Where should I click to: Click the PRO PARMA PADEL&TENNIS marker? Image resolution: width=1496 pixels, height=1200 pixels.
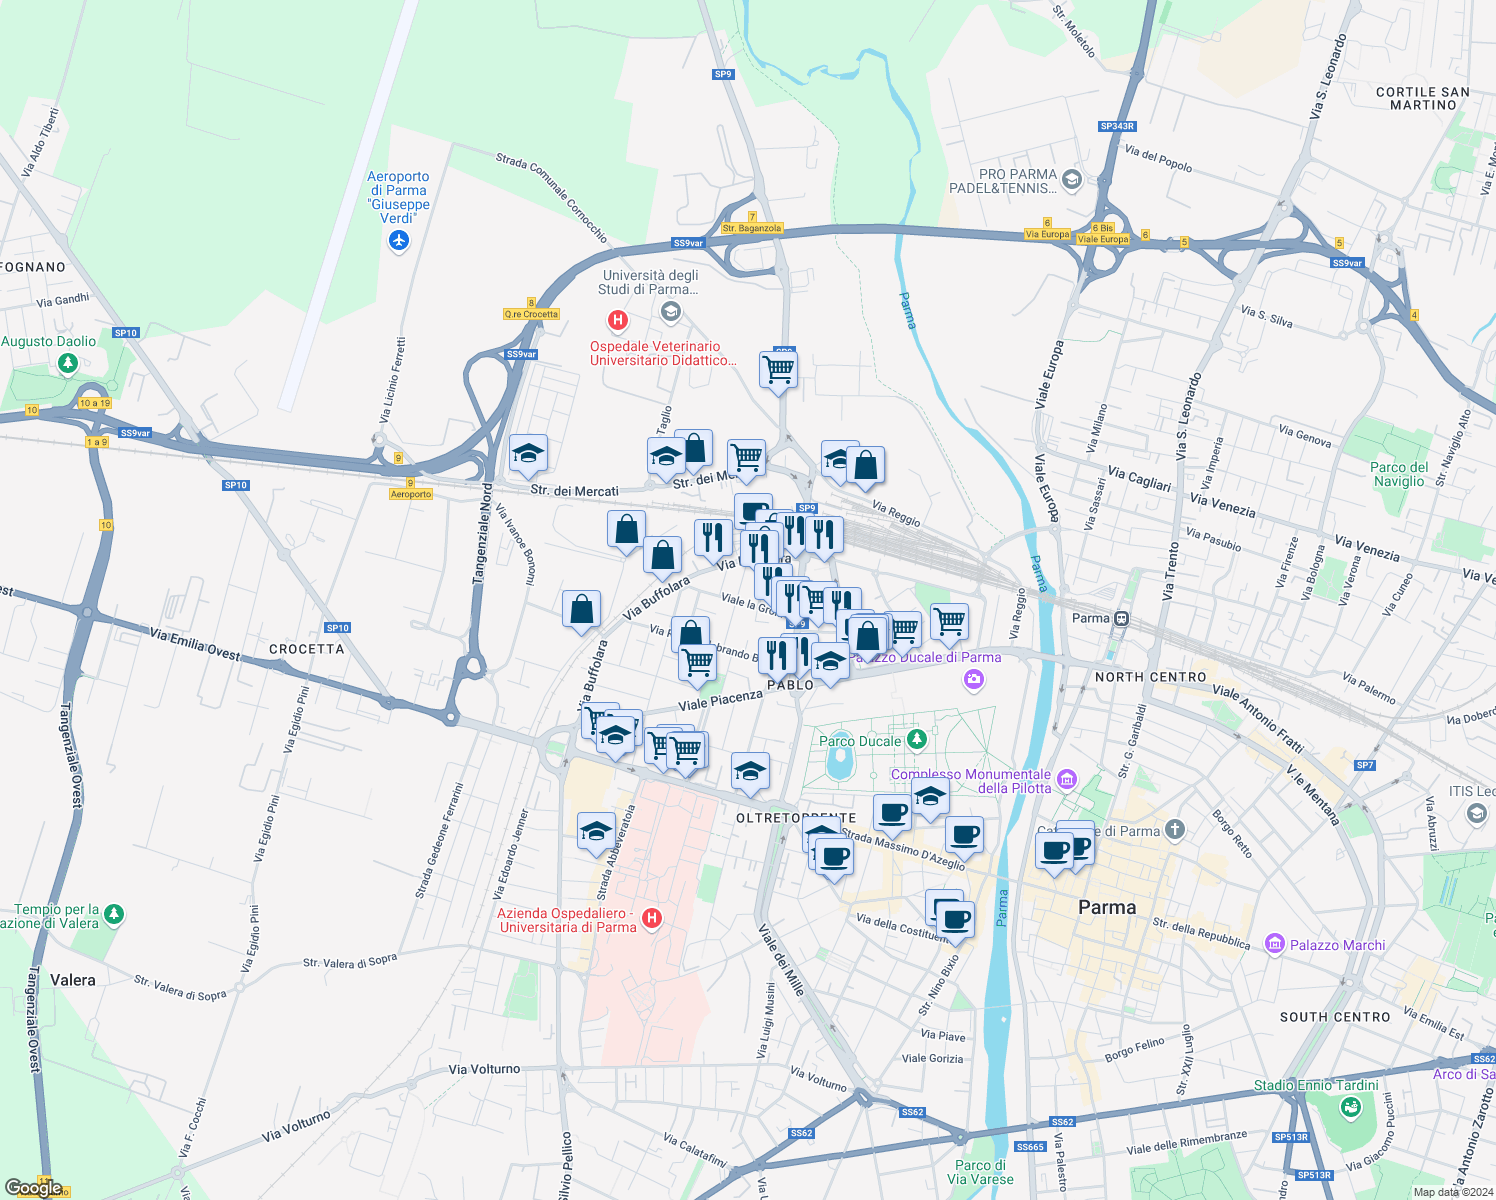1072,179
